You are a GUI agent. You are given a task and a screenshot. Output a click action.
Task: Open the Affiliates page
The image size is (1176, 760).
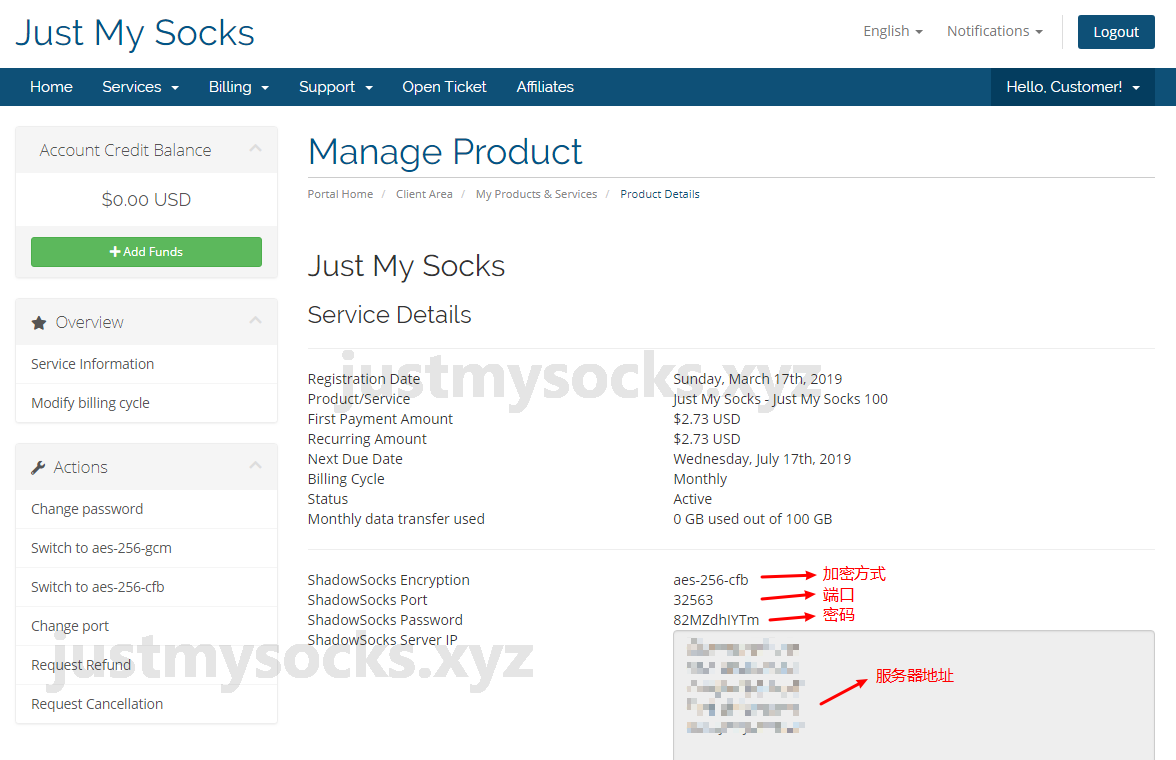(544, 87)
